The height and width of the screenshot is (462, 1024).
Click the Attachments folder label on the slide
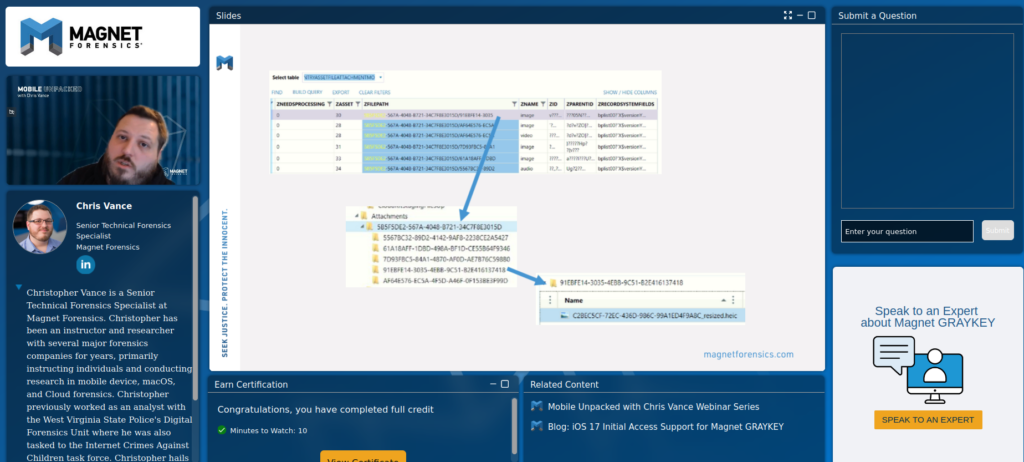pyautogui.click(x=390, y=216)
